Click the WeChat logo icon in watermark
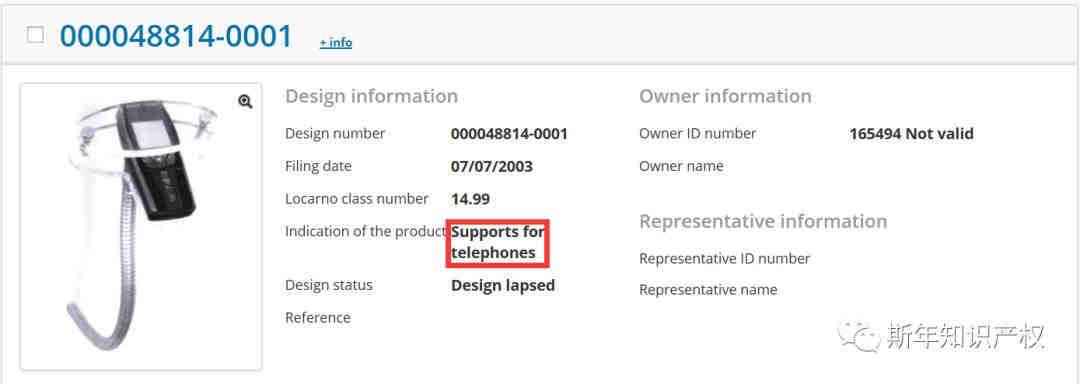This screenshot has height=384, width=1080. pos(859,337)
